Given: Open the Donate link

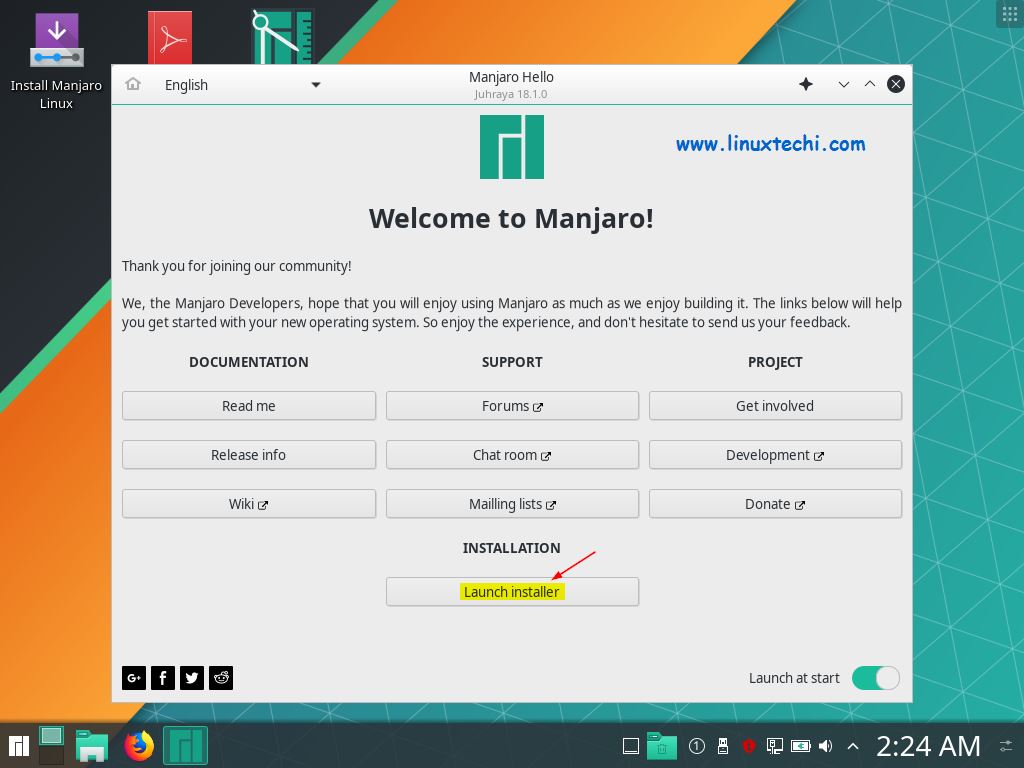Looking at the screenshot, I should 775,503.
